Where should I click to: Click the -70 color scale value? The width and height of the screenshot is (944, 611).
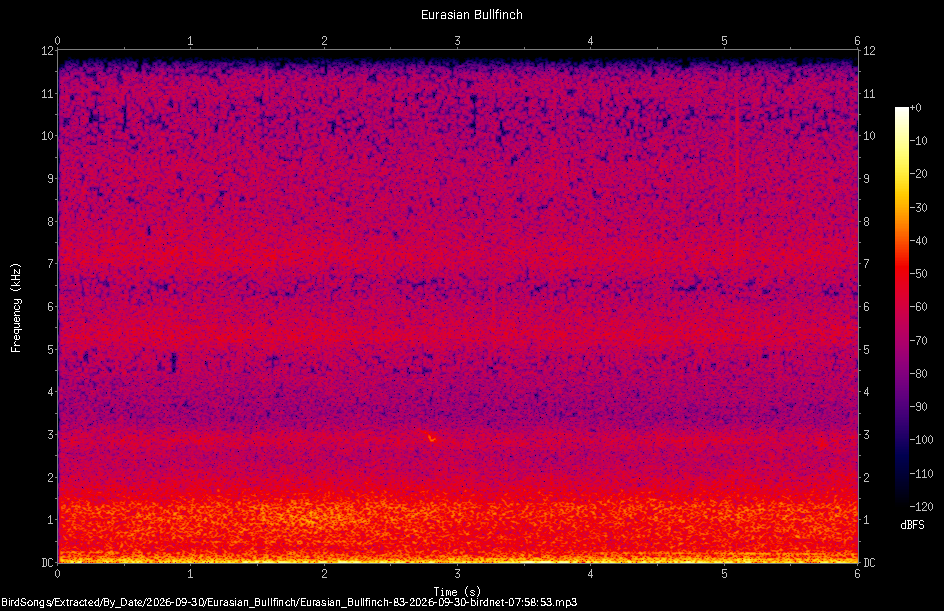click(x=919, y=341)
